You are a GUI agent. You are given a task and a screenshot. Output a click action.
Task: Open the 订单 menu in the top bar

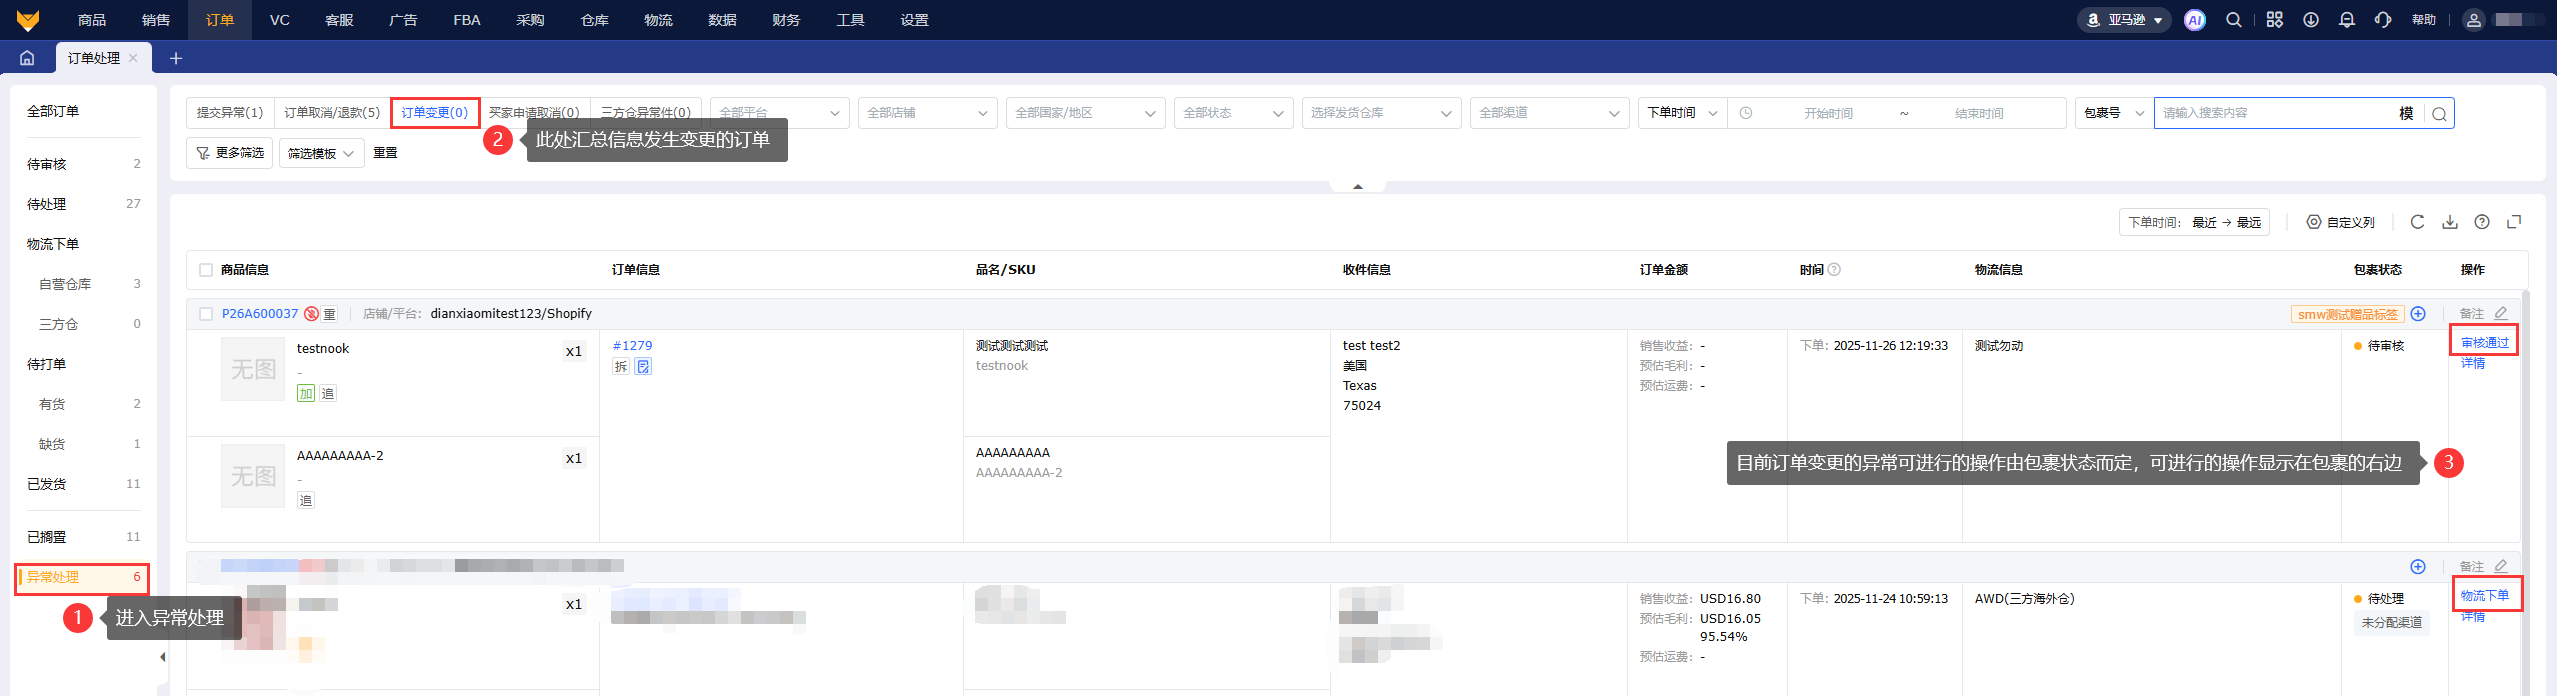point(220,20)
